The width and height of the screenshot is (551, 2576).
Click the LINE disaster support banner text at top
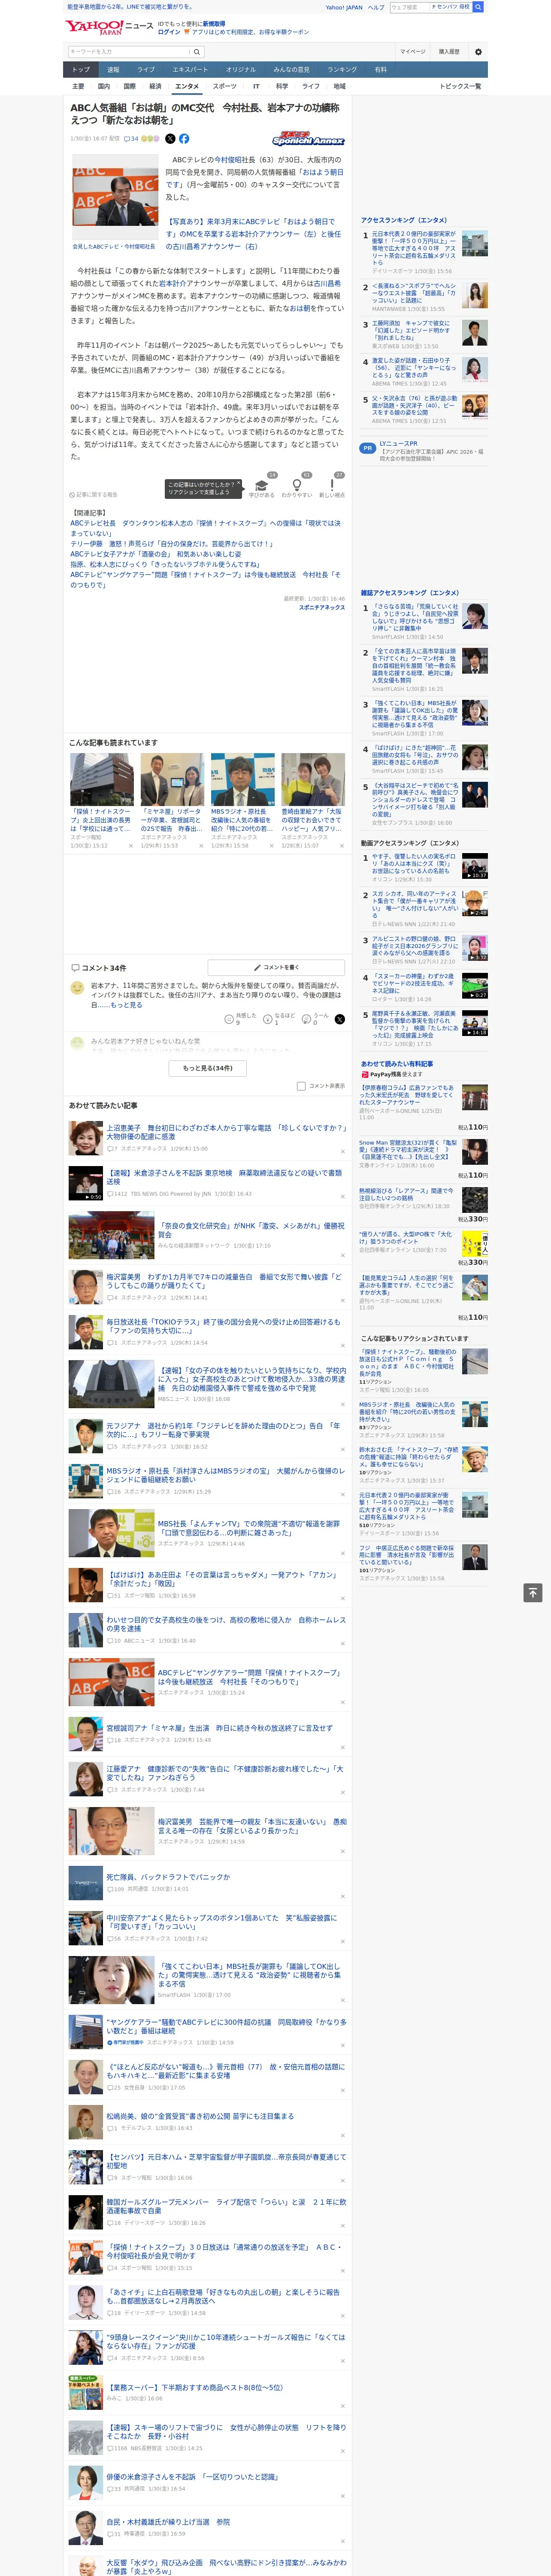(130, 7)
